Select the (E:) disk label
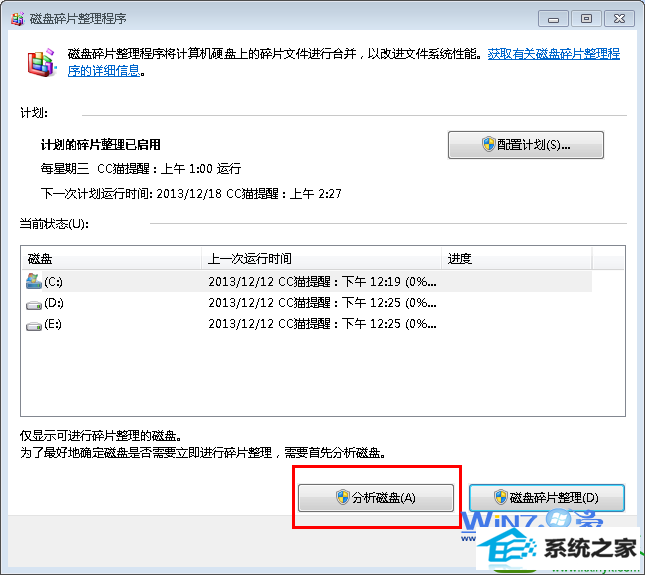Image resolution: width=645 pixels, height=575 pixels. click(53, 325)
